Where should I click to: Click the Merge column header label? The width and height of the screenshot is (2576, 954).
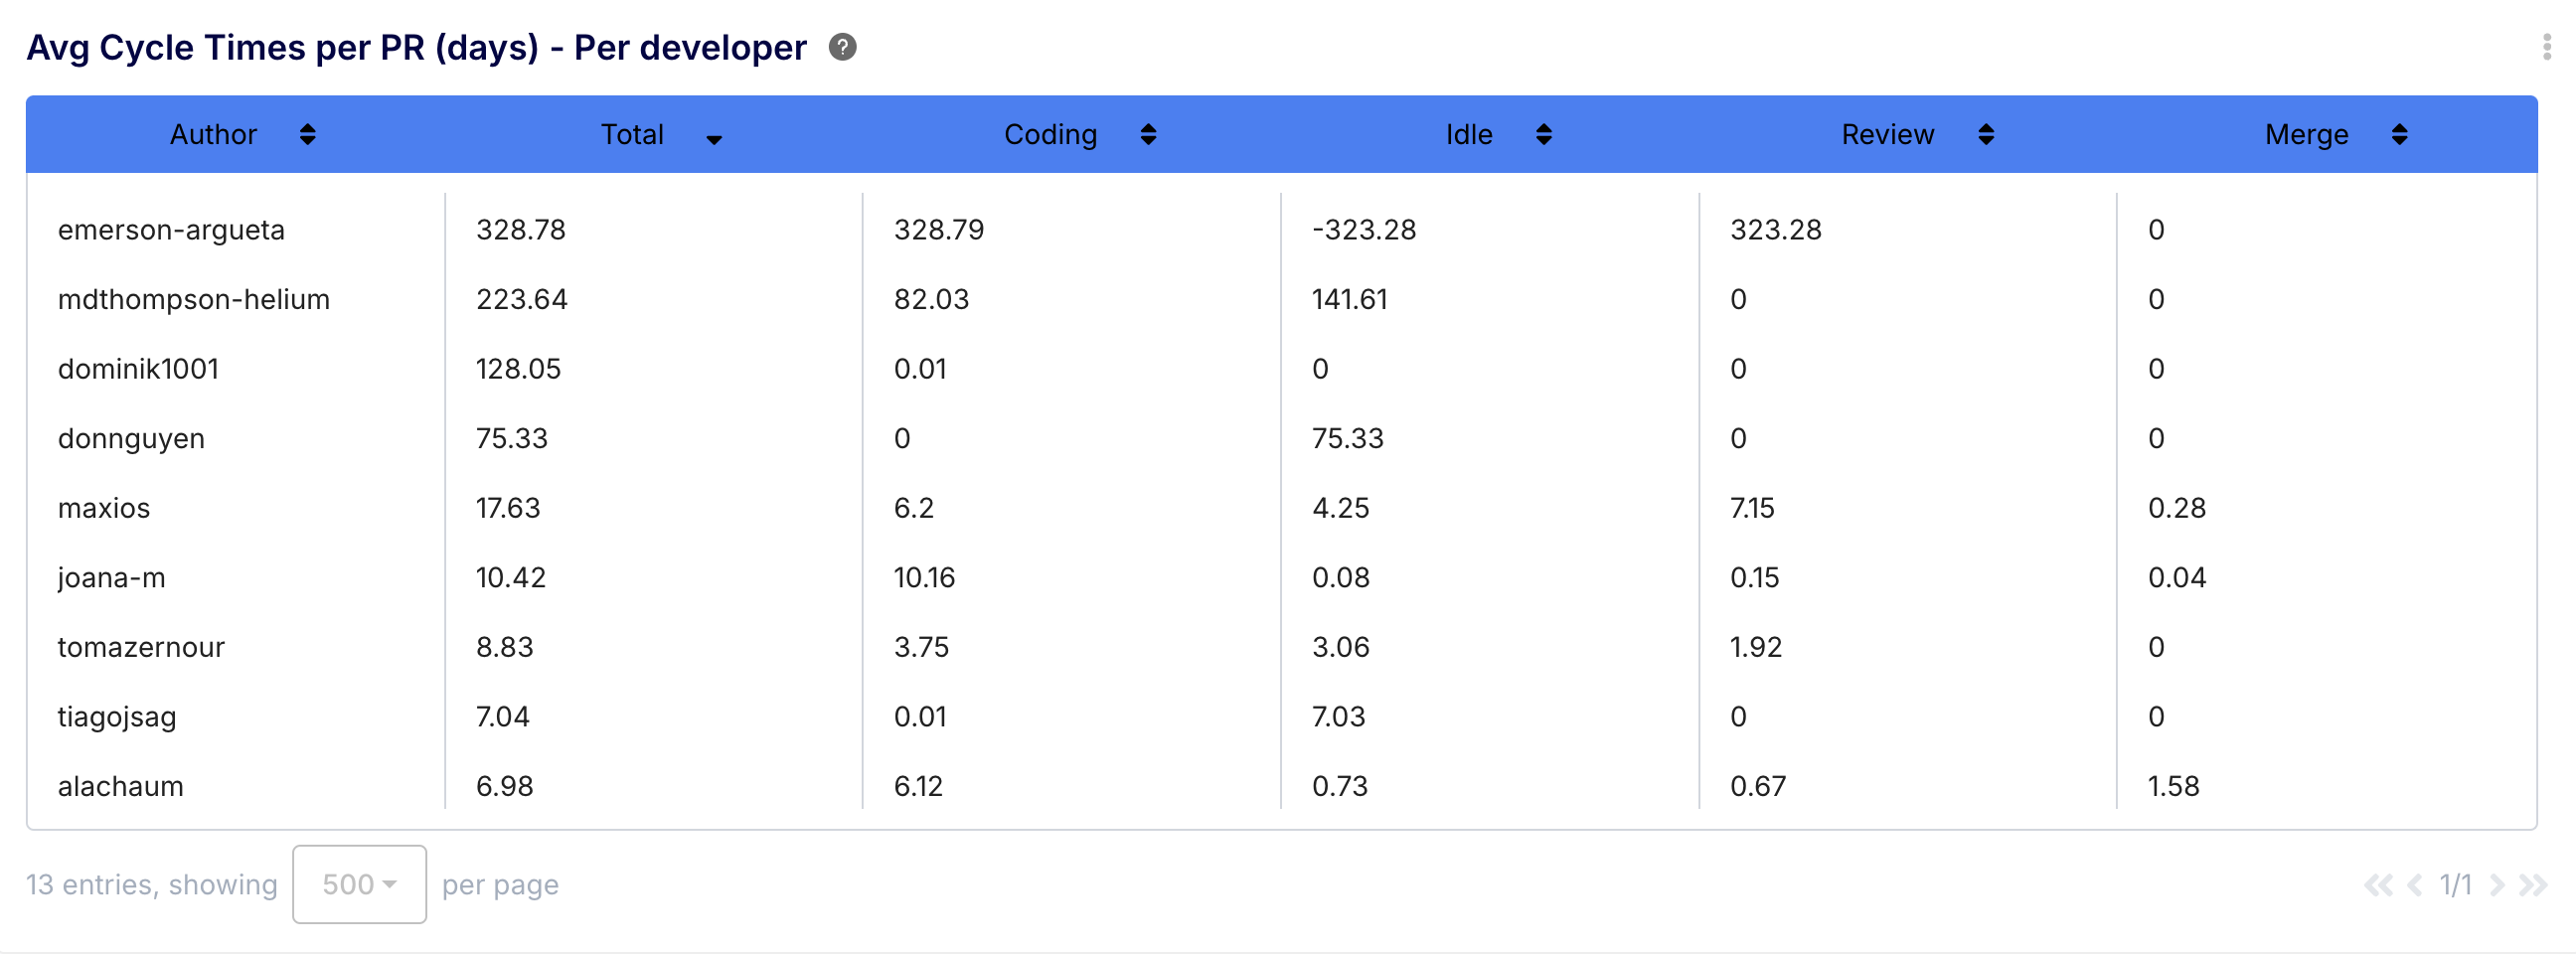point(2305,134)
